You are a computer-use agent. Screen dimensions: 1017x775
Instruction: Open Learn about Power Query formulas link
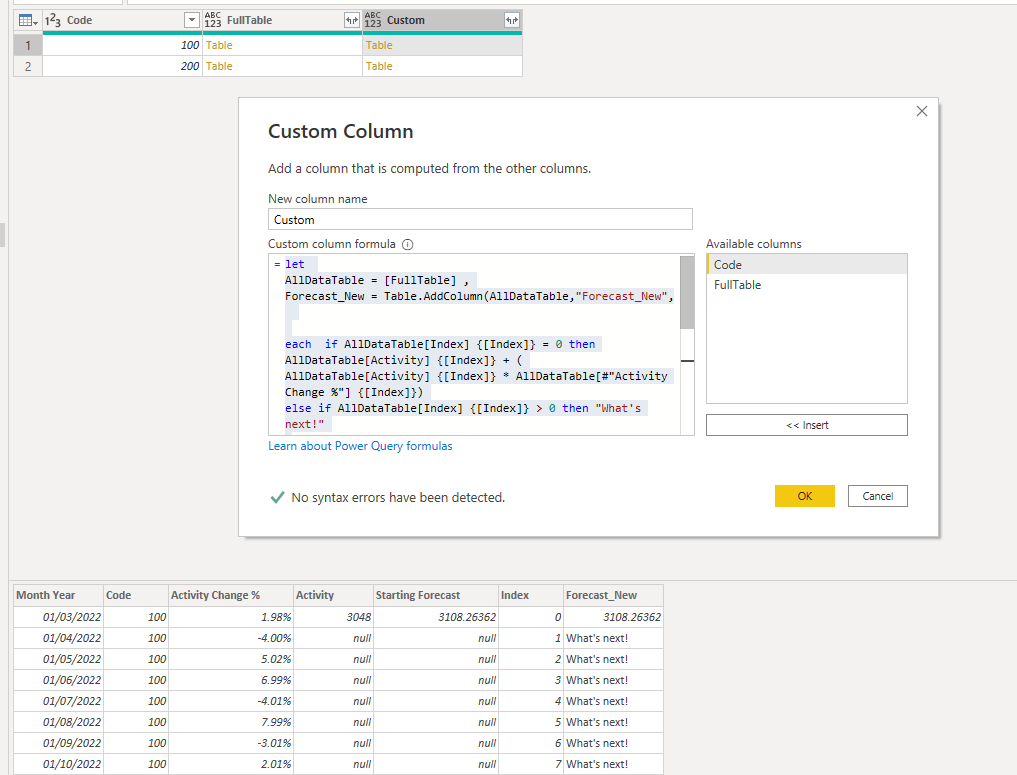coord(360,446)
